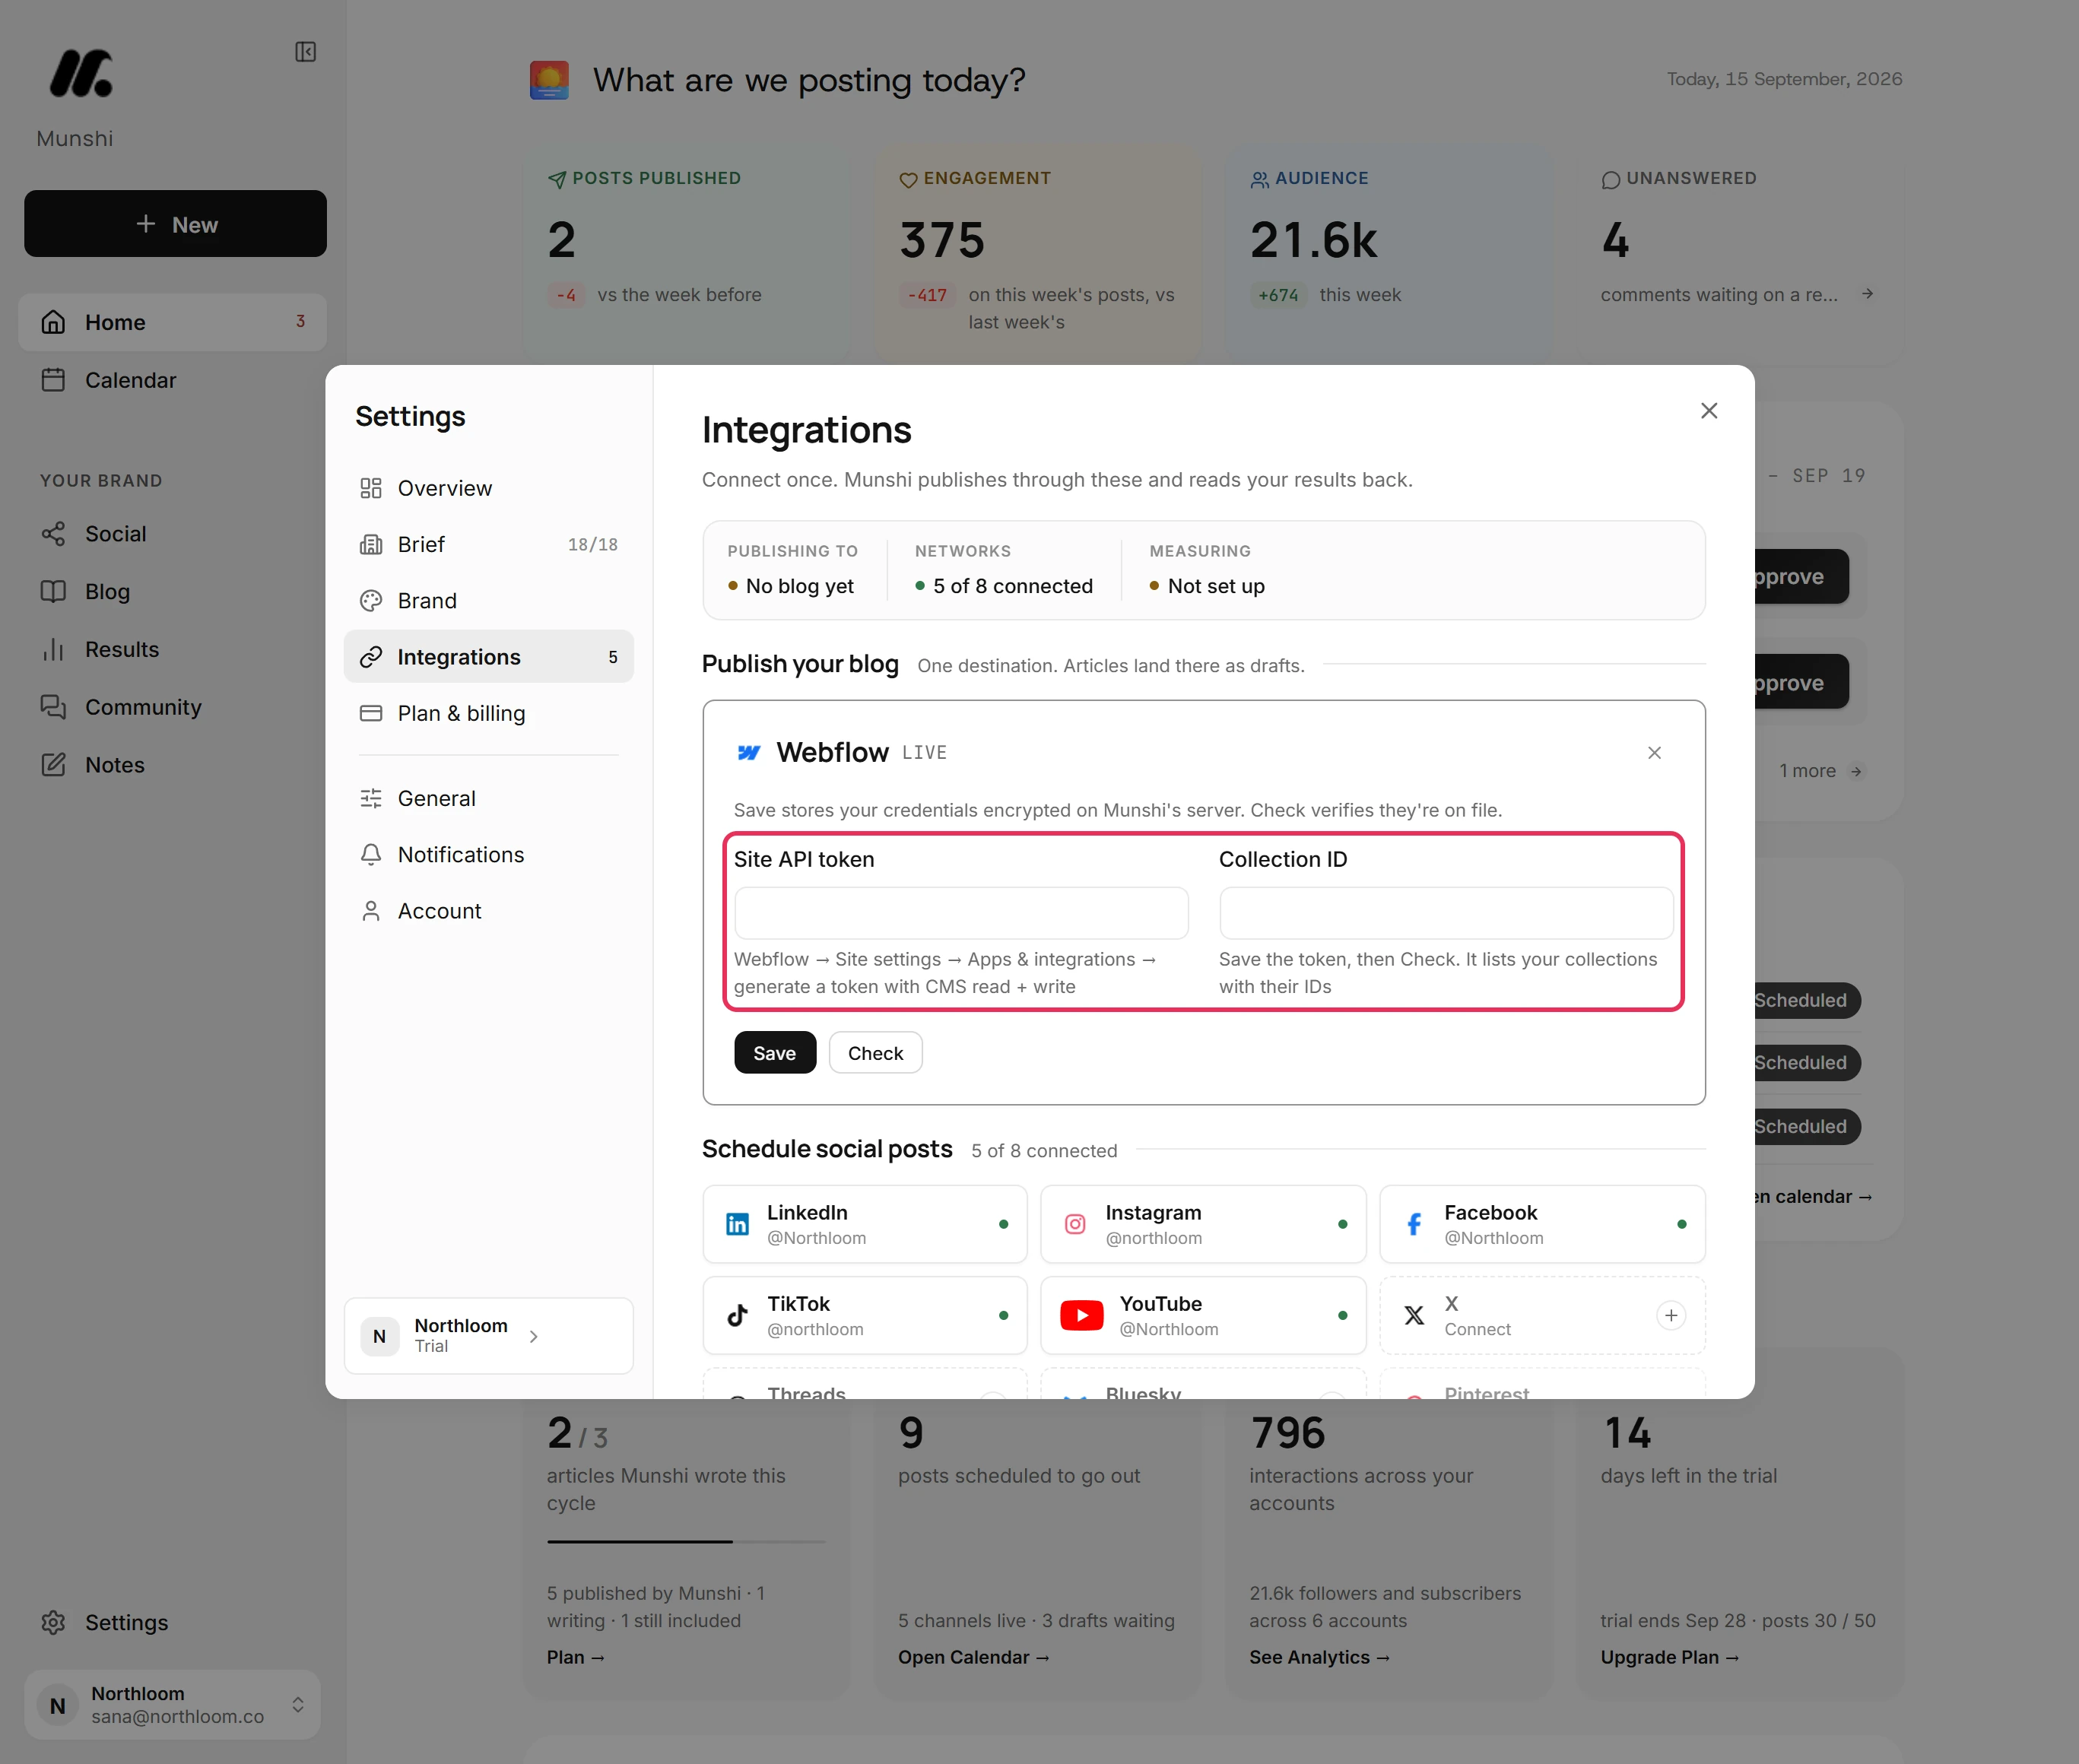The width and height of the screenshot is (2079, 1764).
Task: Open the Overview settings section
Action: coord(488,488)
